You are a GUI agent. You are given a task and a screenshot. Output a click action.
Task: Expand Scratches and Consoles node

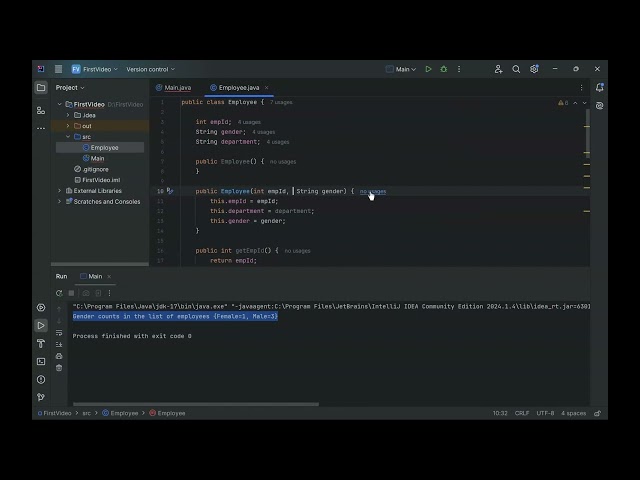[x=60, y=201]
